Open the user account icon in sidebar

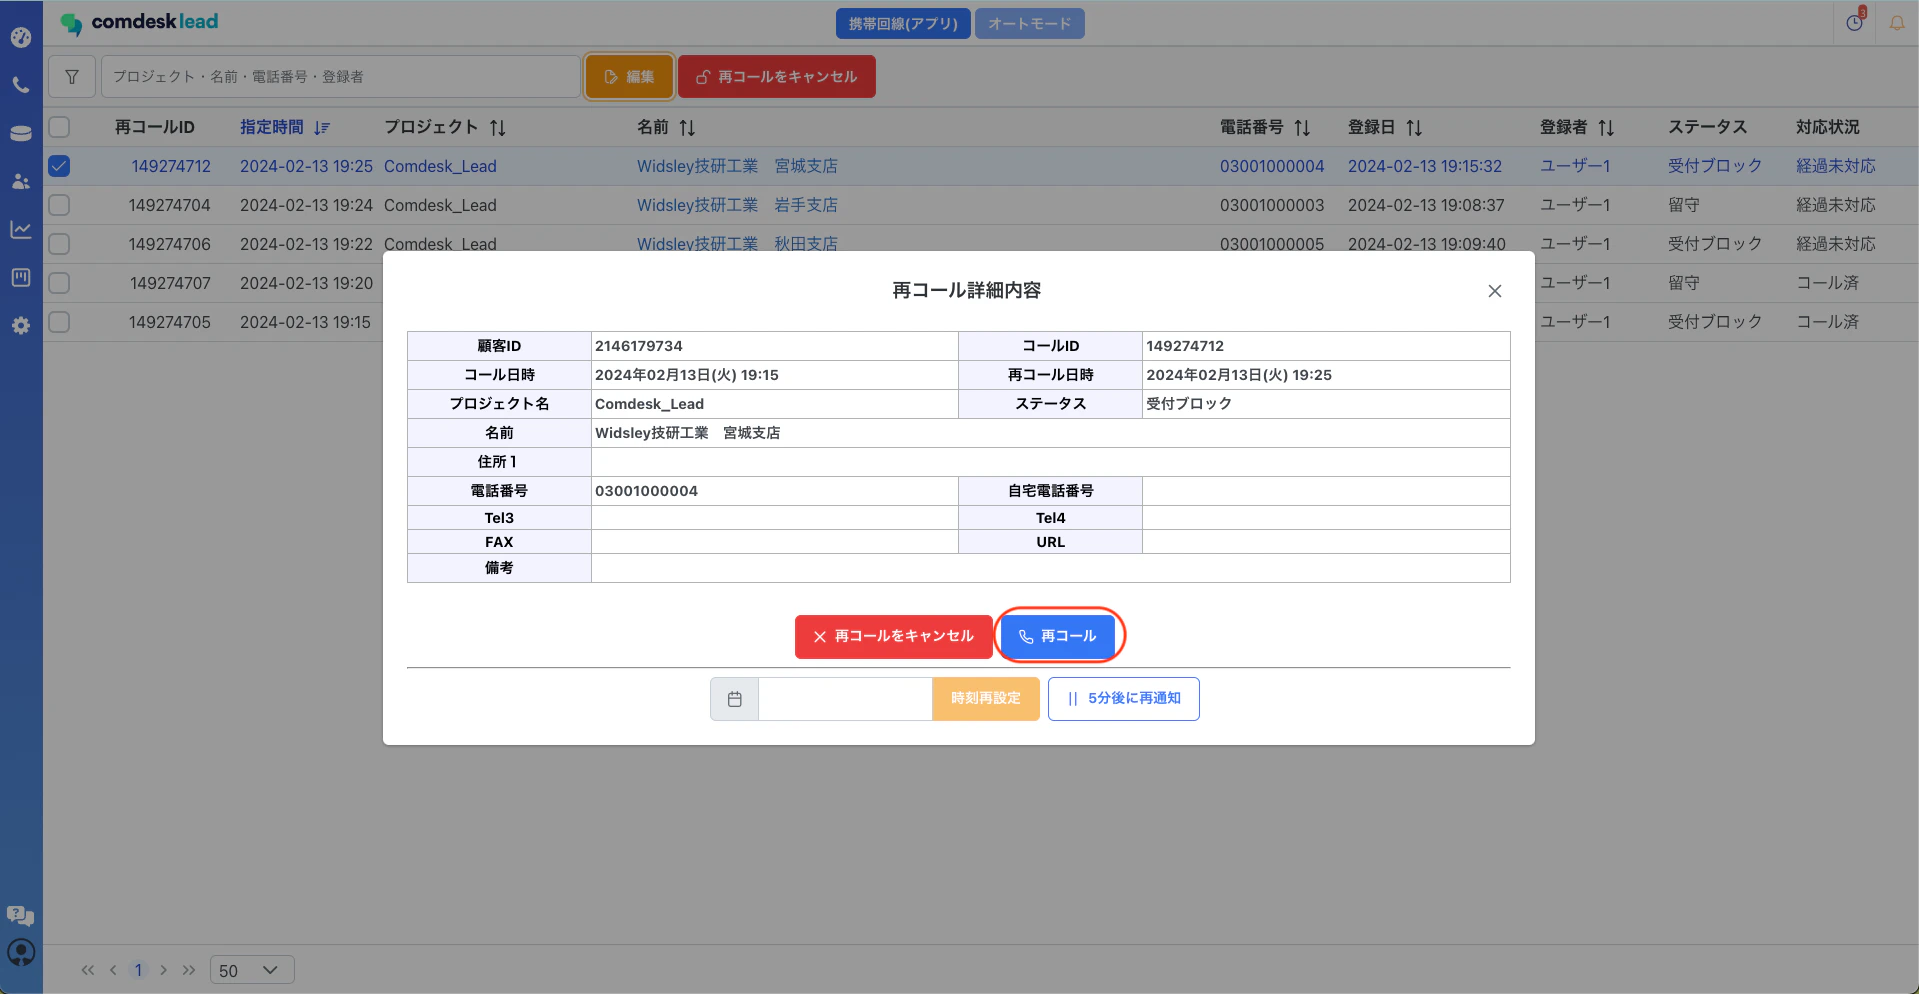coord(21,953)
